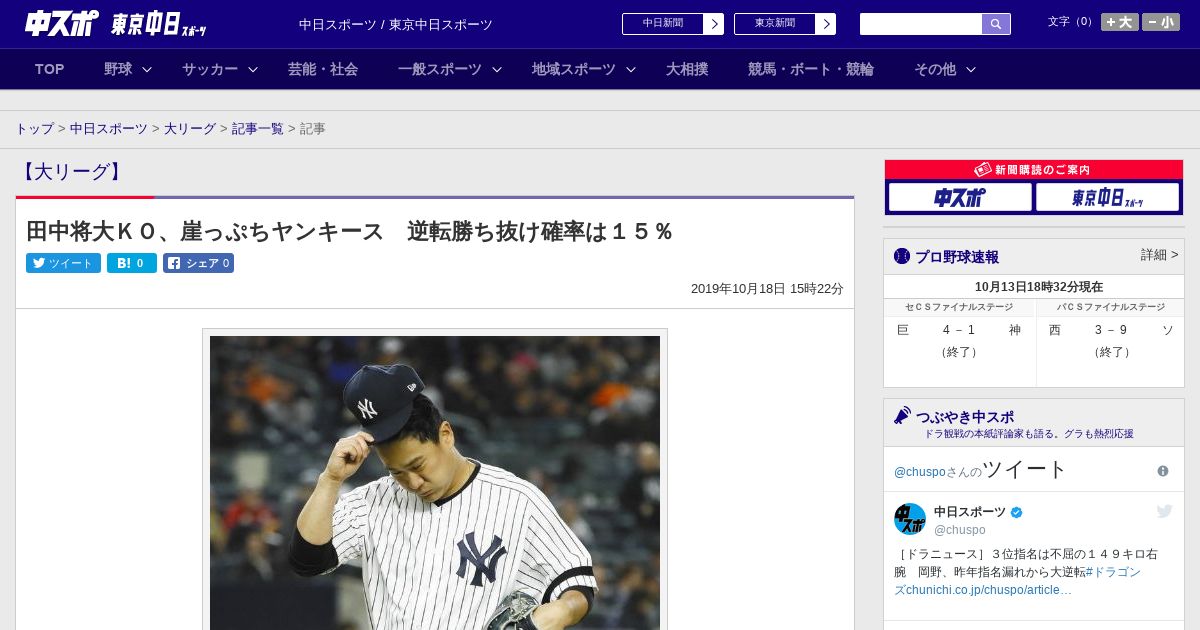Share the article via the ツイート button
1200x630 pixels.
pyautogui.click(x=63, y=263)
